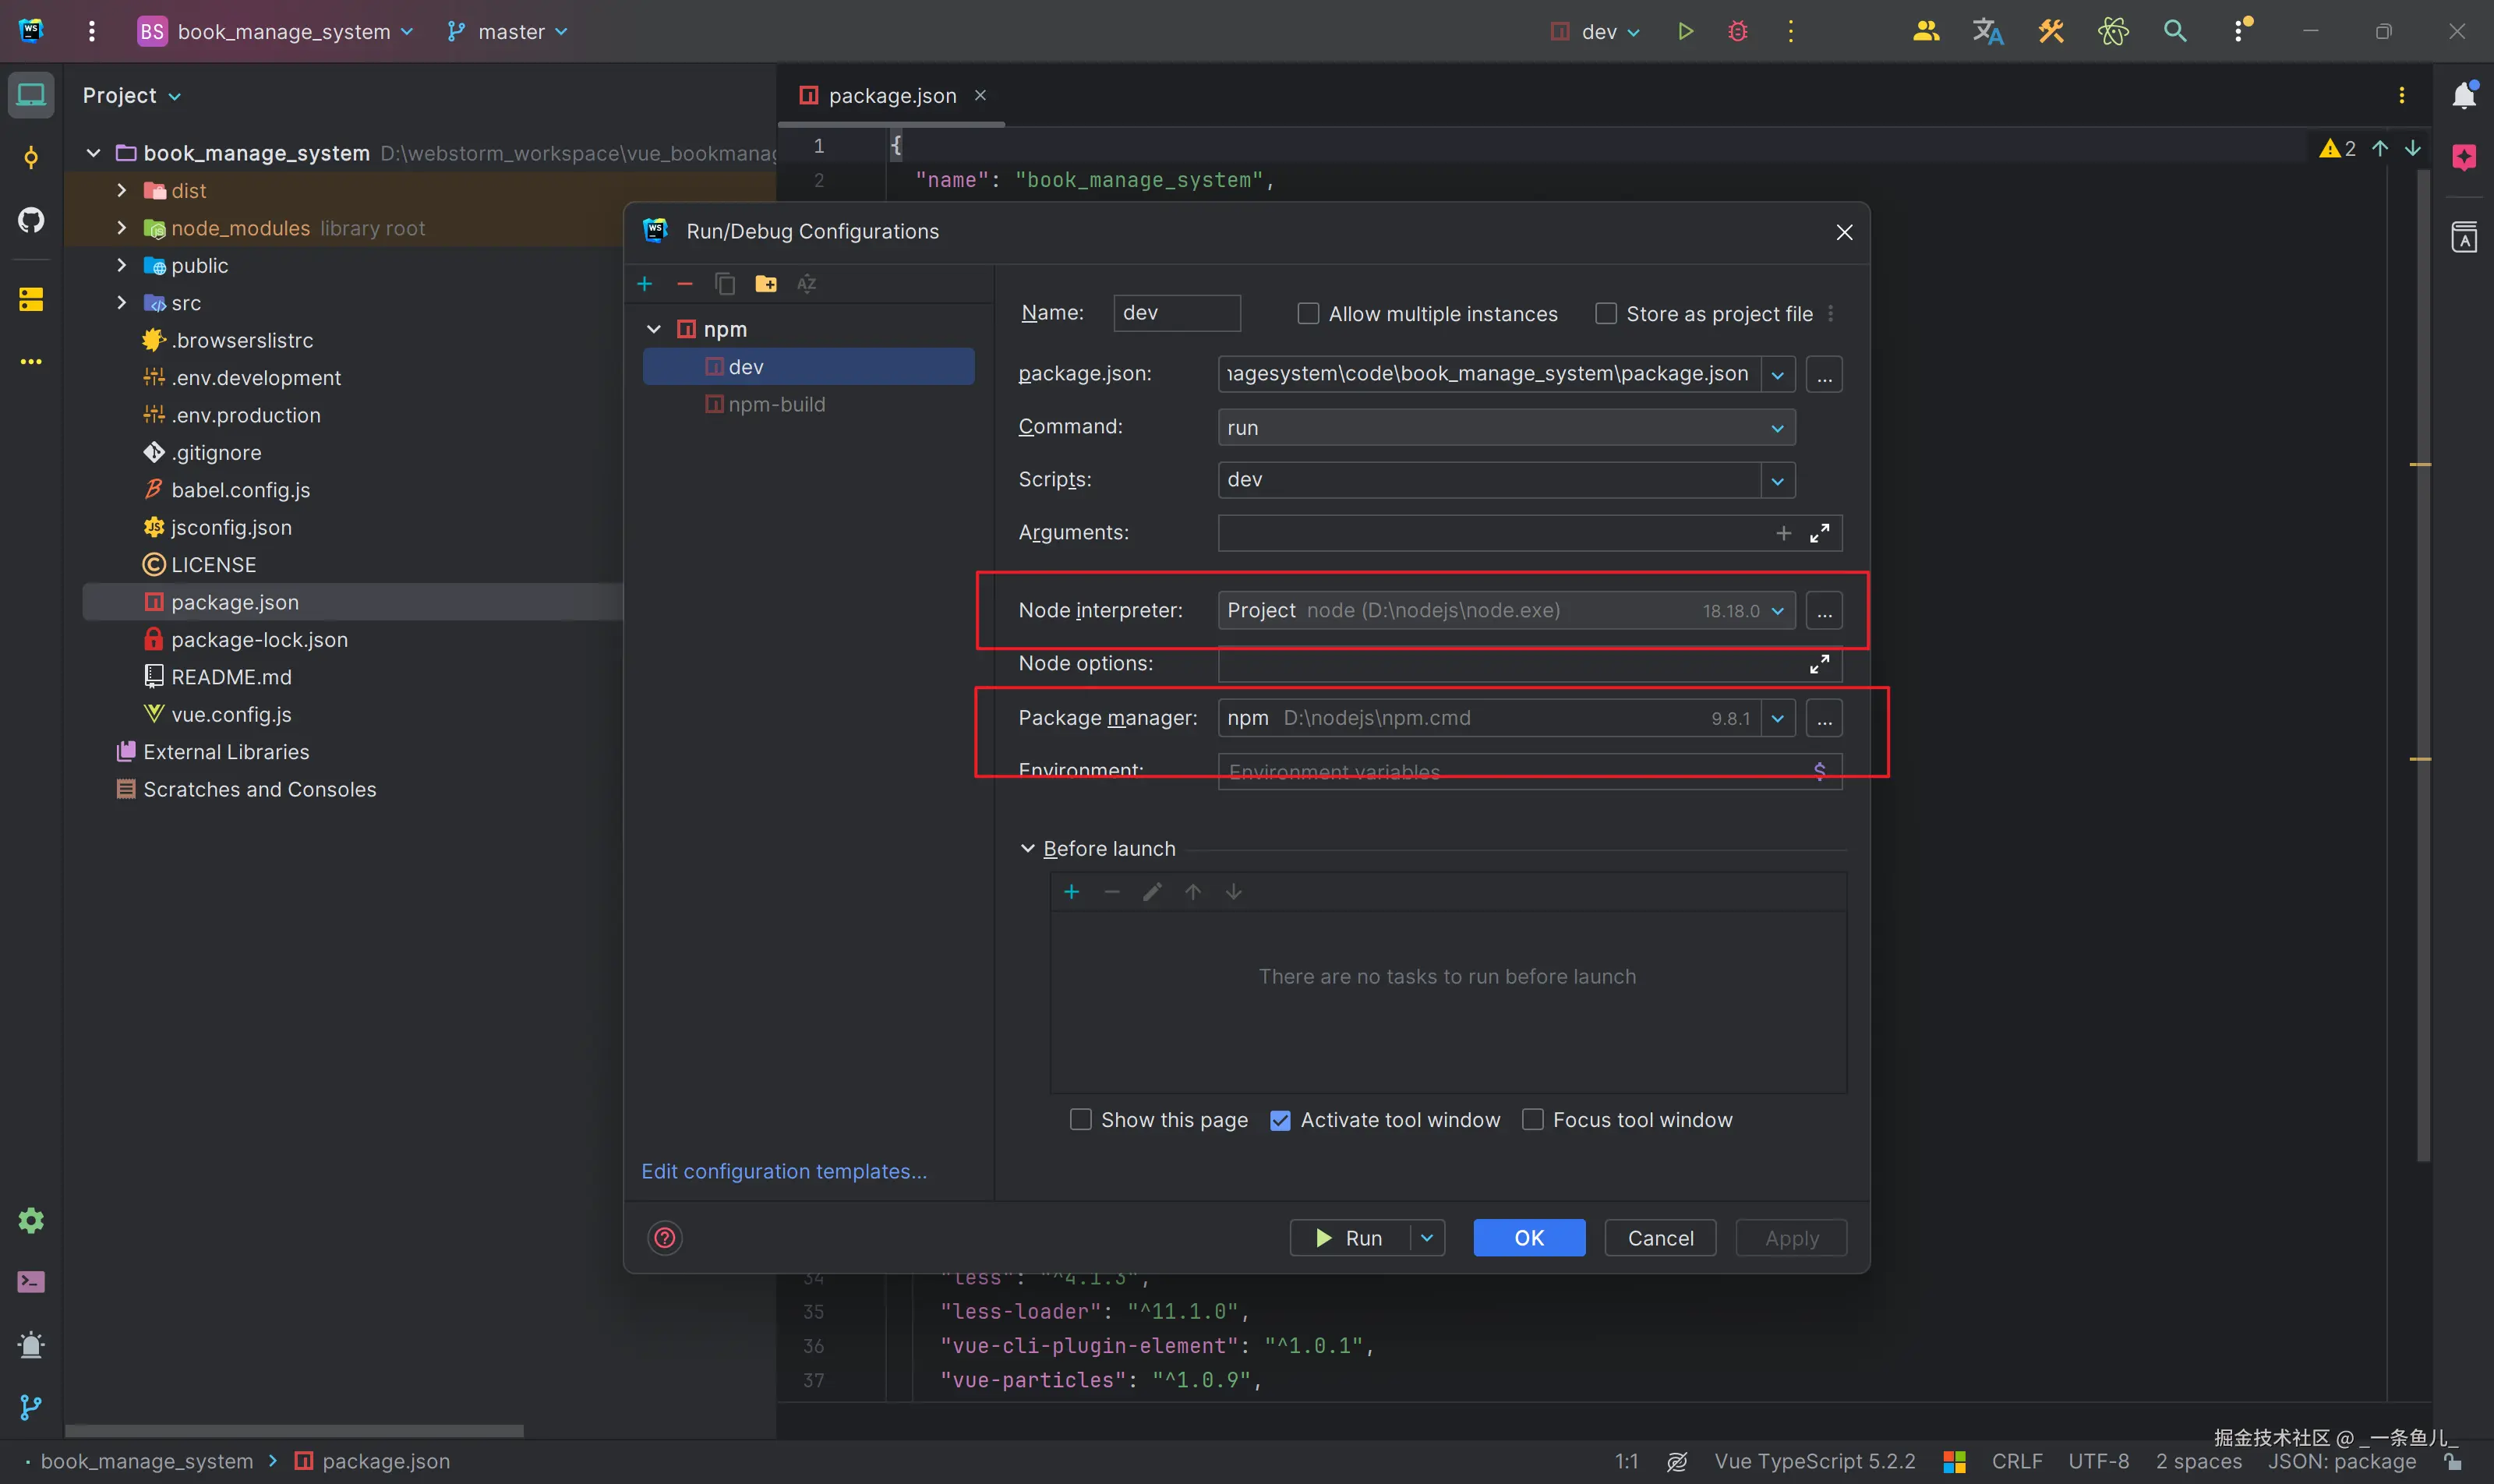Screen dimensions: 2494x1484
Task: Collapse the Before launch section
Action: coord(1027,848)
